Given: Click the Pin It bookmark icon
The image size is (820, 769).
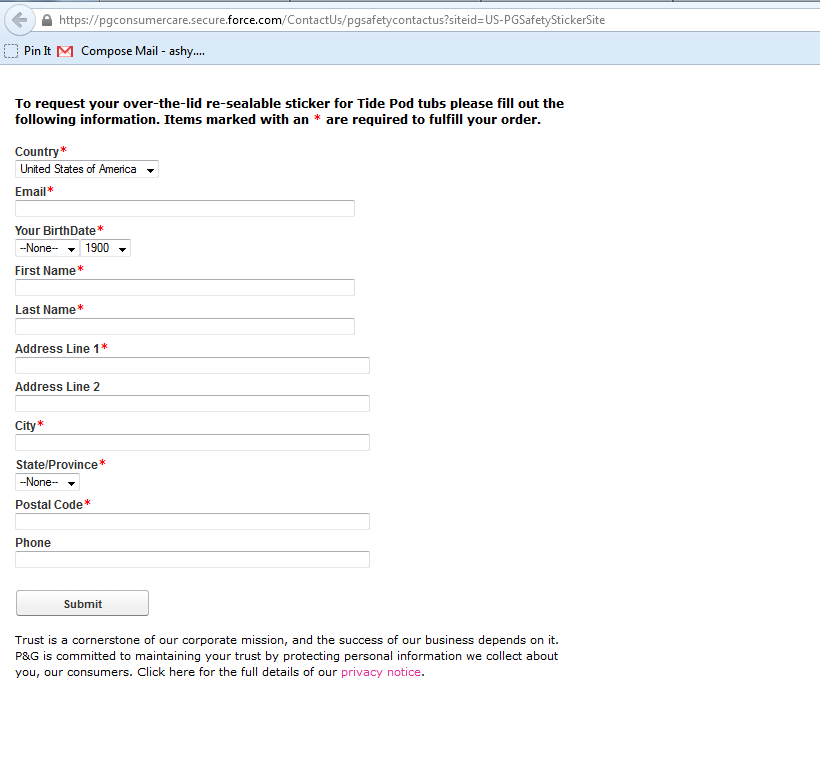Looking at the screenshot, I should click(11, 51).
